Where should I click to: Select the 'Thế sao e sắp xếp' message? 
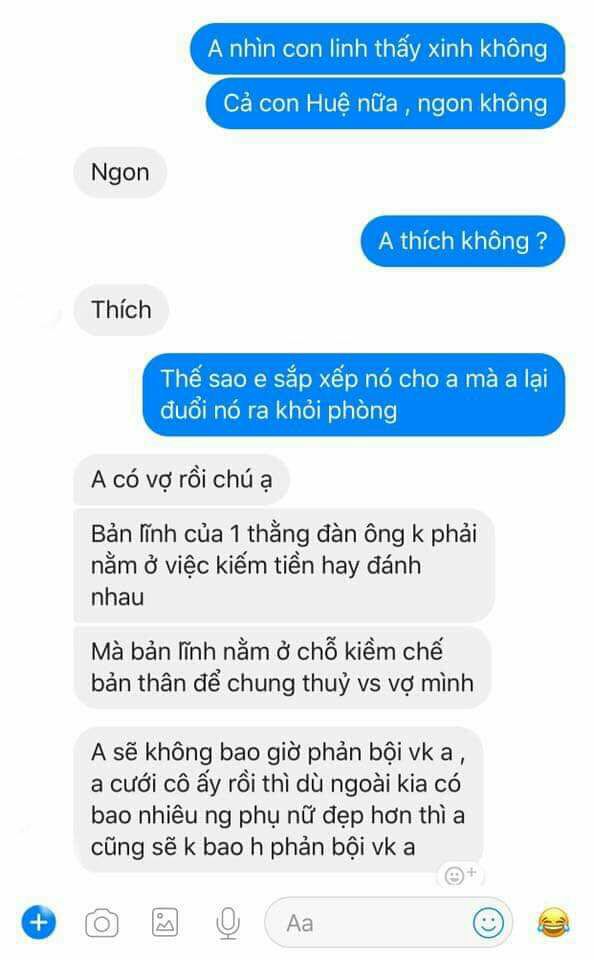pos(354,394)
